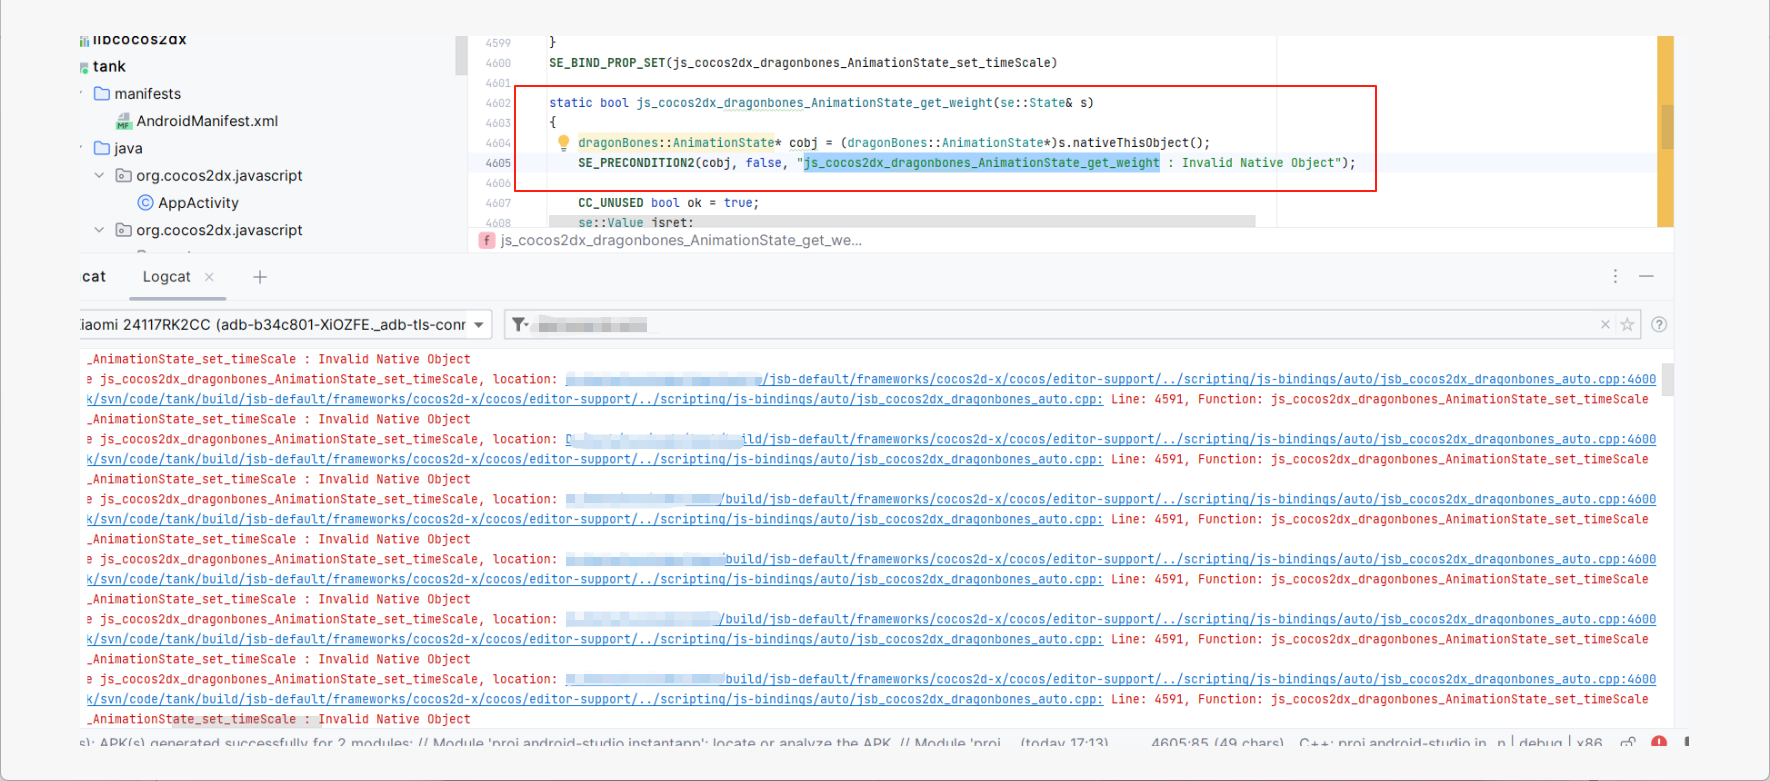Click package icon of second org.cocos2dx.javascript
The height and width of the screenshot is (781, 1770).
click(x=124, y=230)
